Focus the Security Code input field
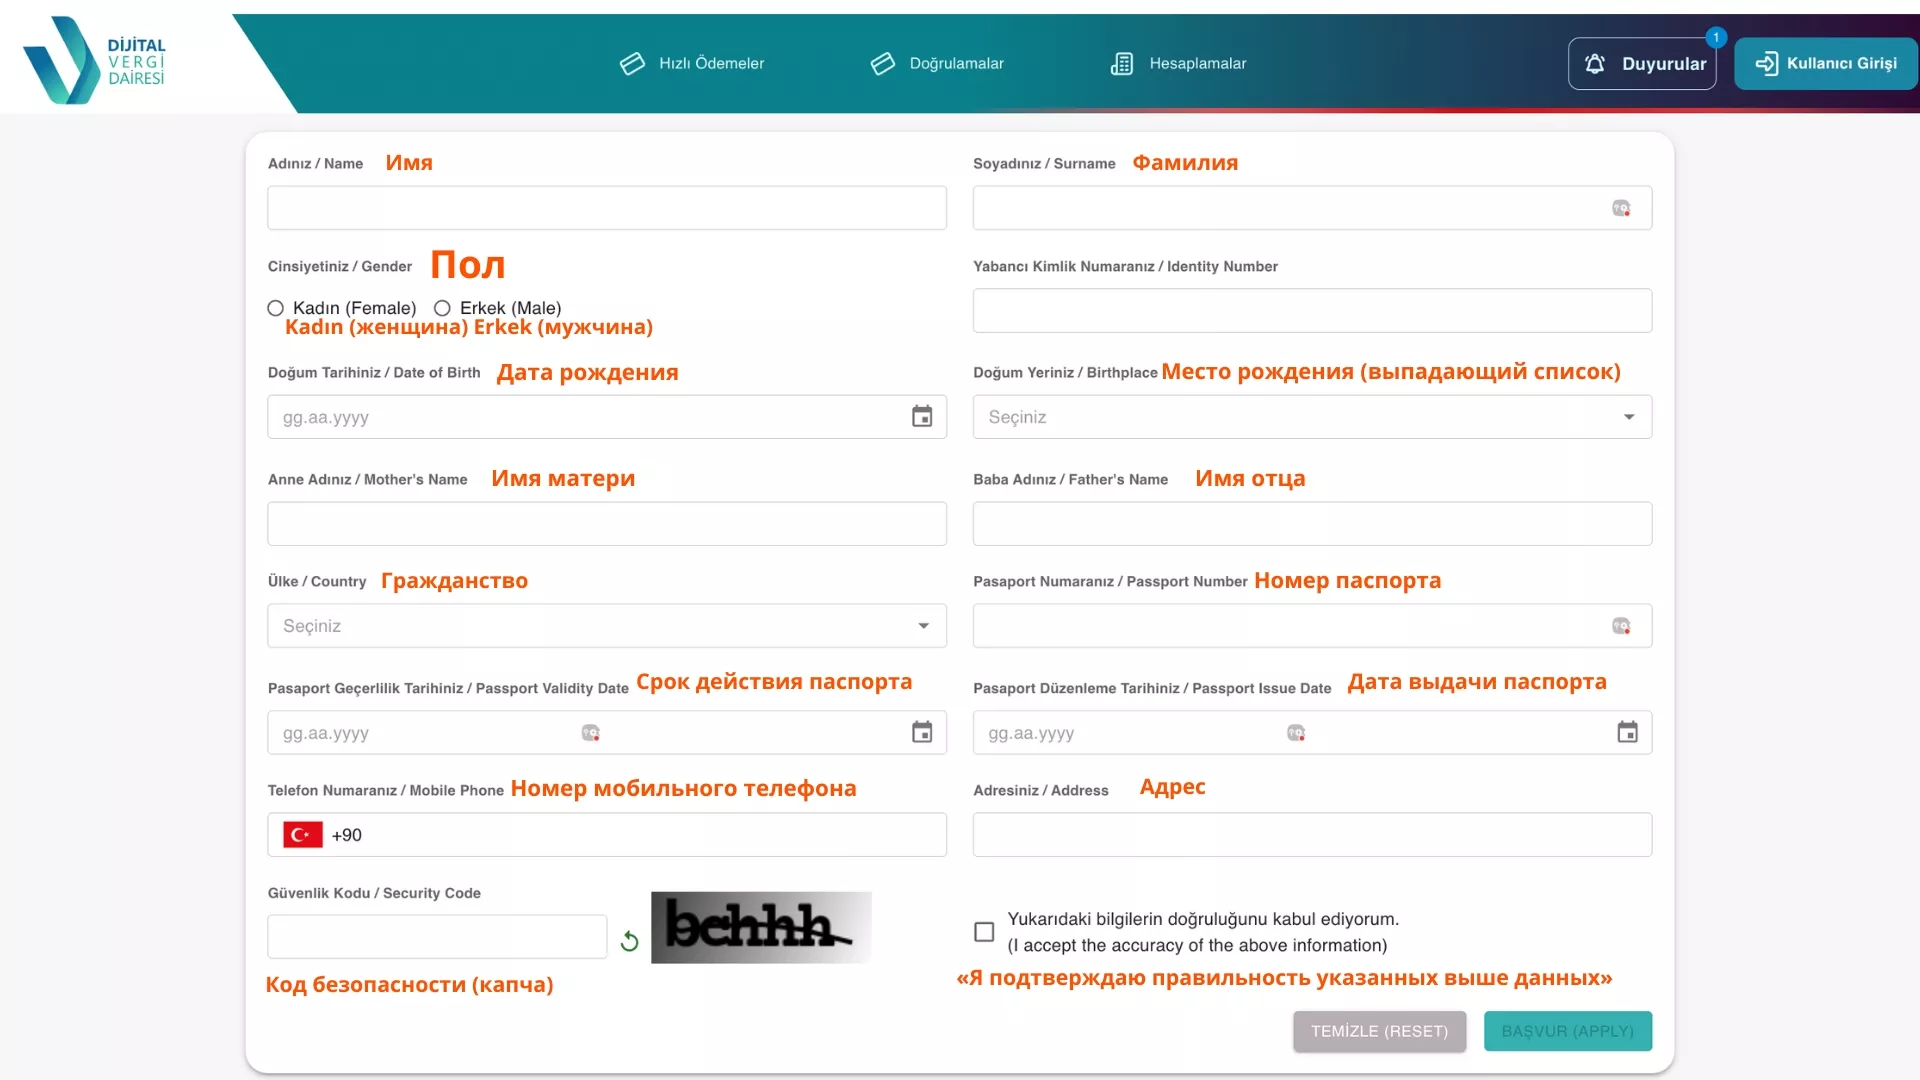This screenshot has height=1080, width=1920. (437, 937)
